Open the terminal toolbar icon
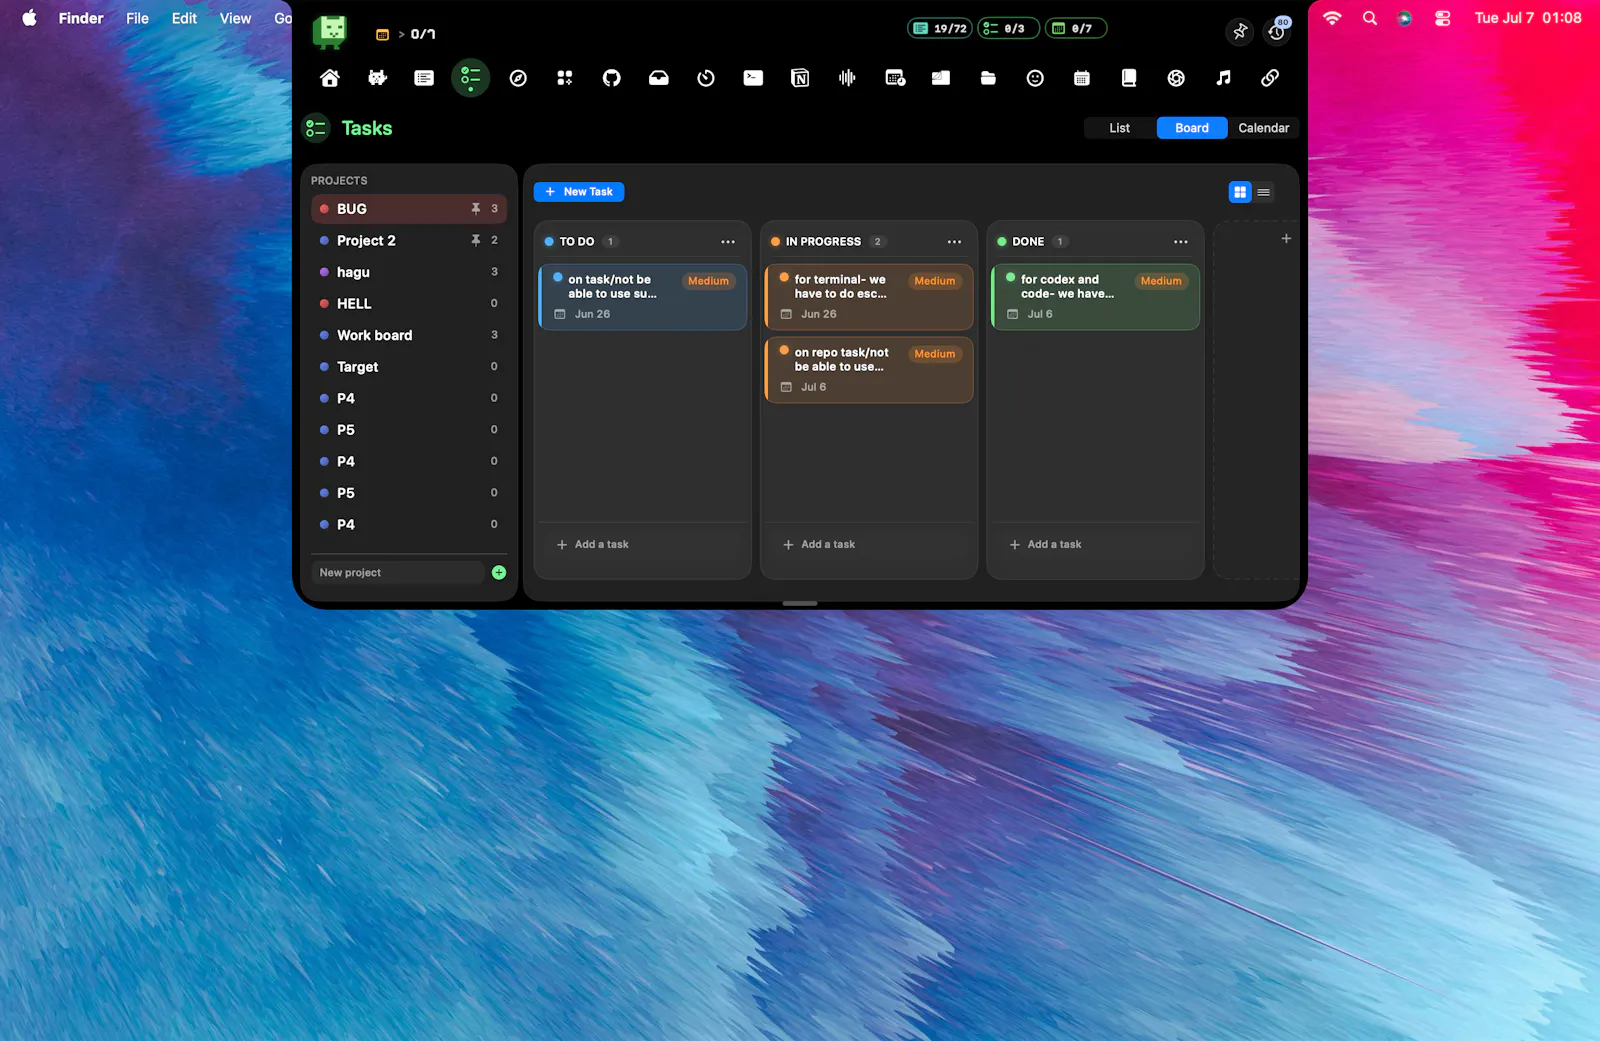Screen dimensions: 1600x1041 point(753,78)
